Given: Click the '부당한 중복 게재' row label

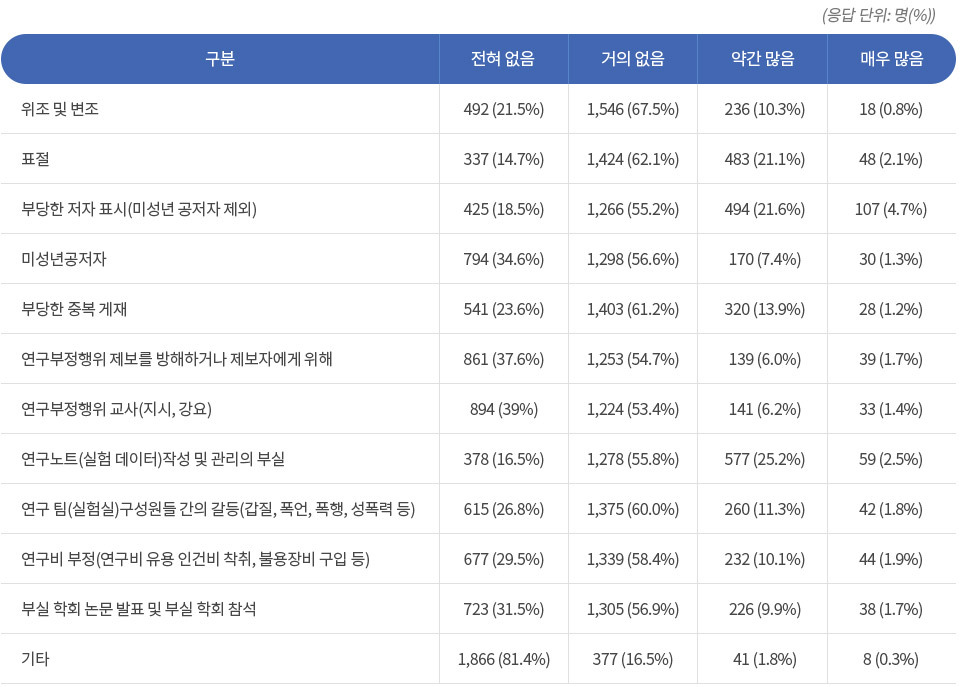Looking at the screenshot, I should 74,309.
